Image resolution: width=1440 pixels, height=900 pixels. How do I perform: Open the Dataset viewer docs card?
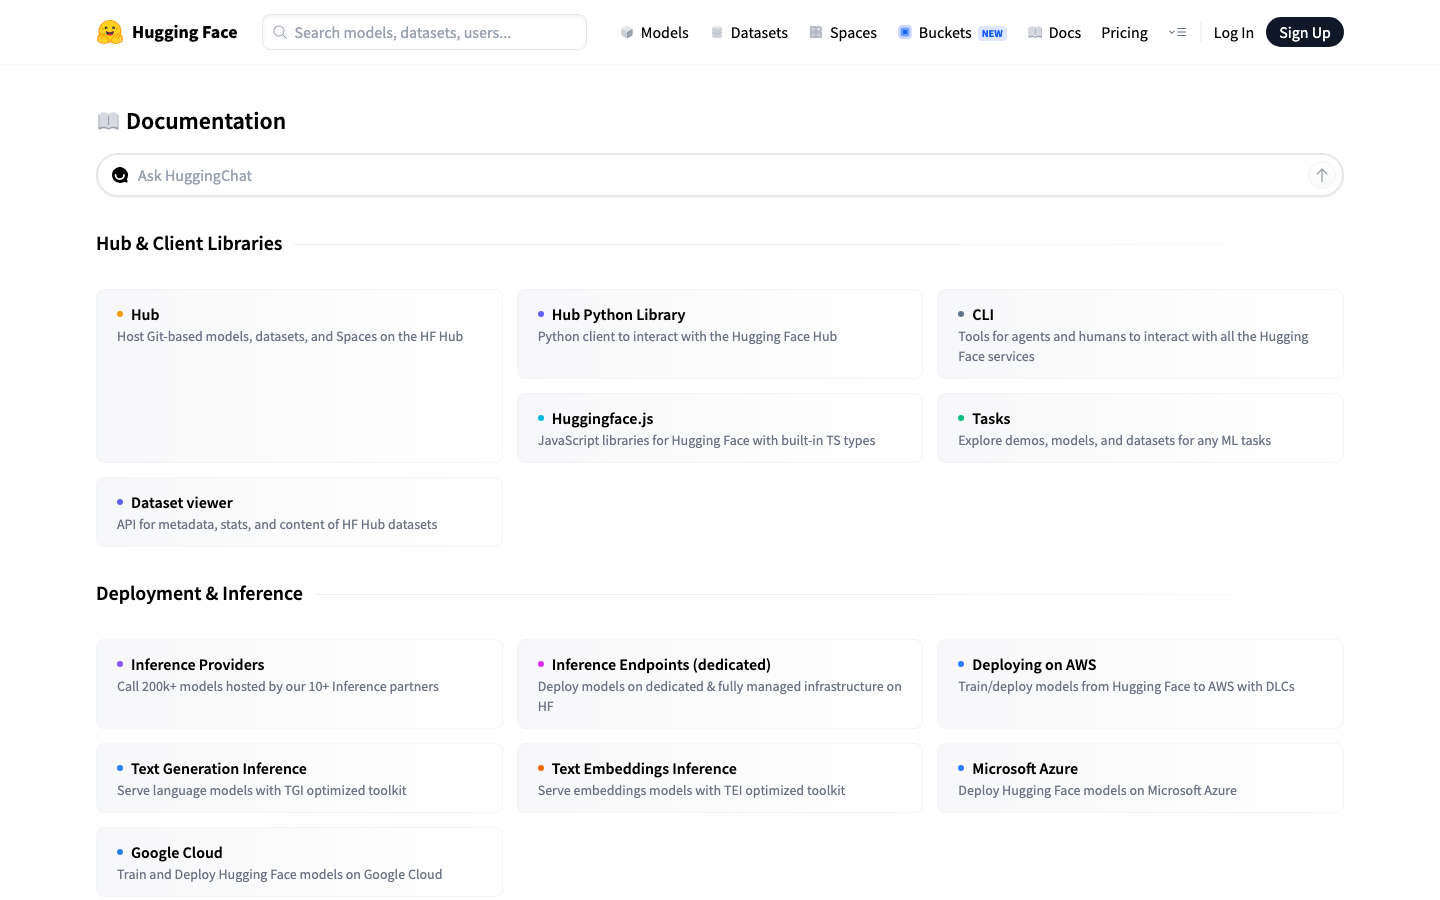[x=299, y=512]
